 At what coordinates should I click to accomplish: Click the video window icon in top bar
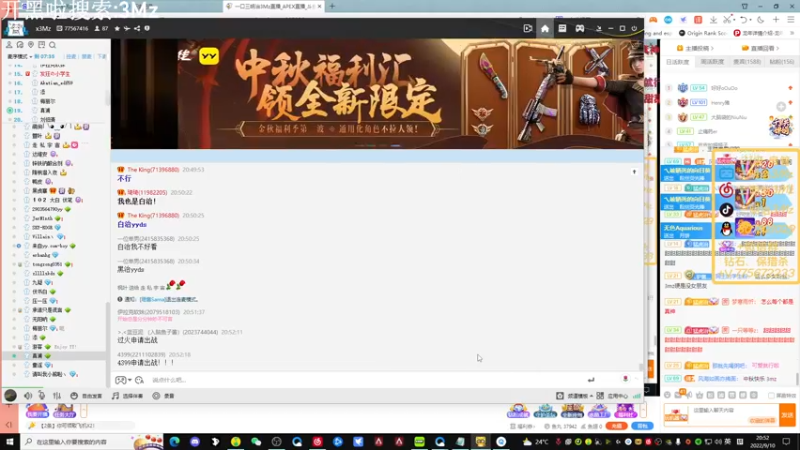tap(528, 29)
